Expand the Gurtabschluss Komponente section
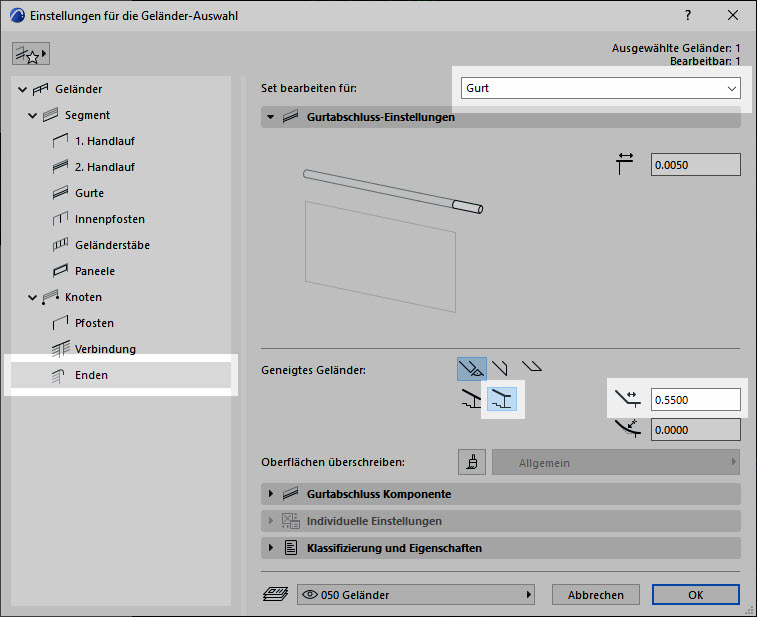 coord(270,494)
